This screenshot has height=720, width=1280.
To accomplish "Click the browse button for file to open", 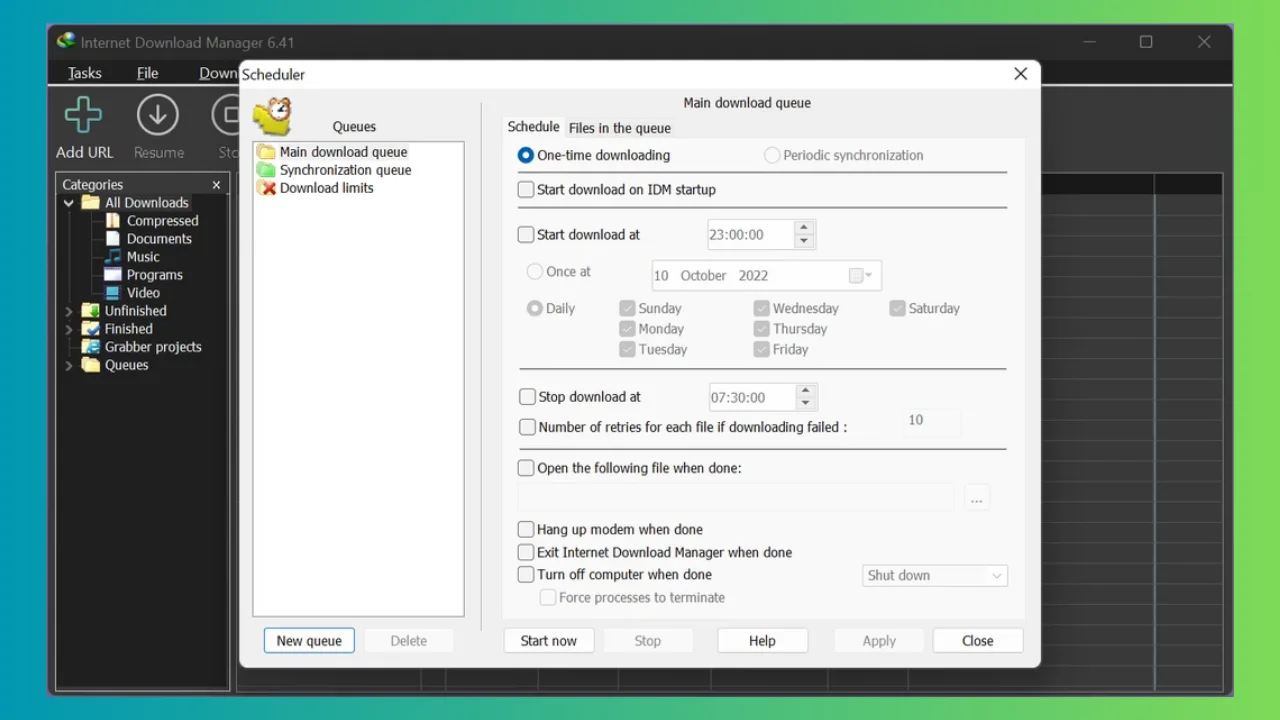I will pos(978,498).
